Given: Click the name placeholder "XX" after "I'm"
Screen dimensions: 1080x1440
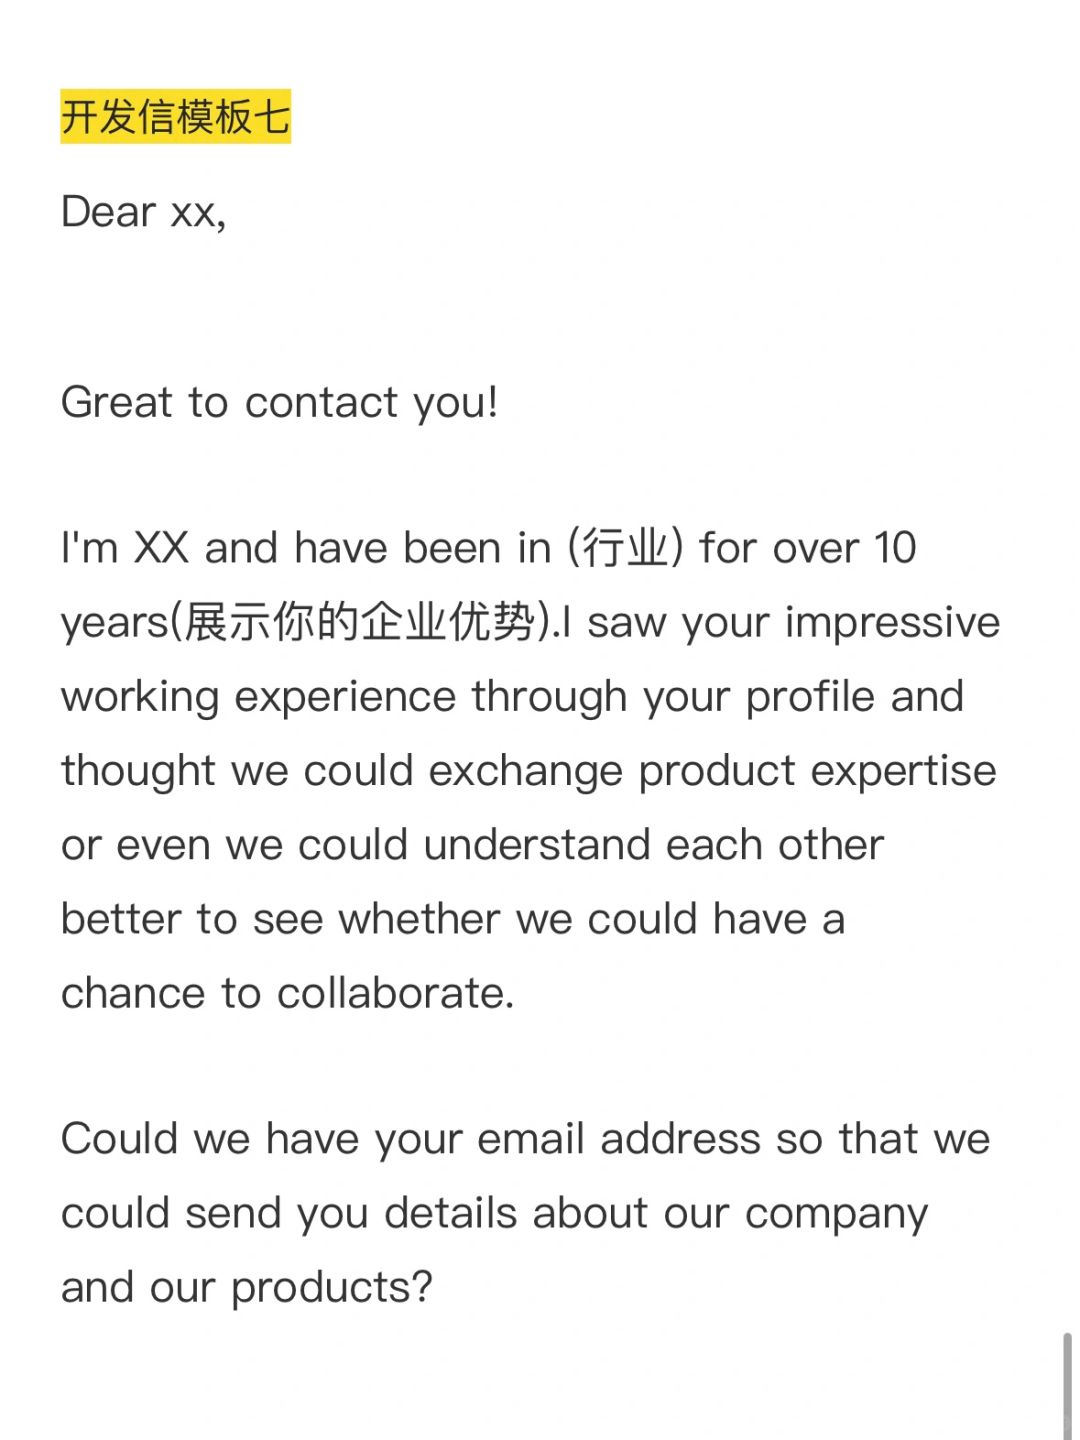Looking at the screenshot, I should point(161,548).
